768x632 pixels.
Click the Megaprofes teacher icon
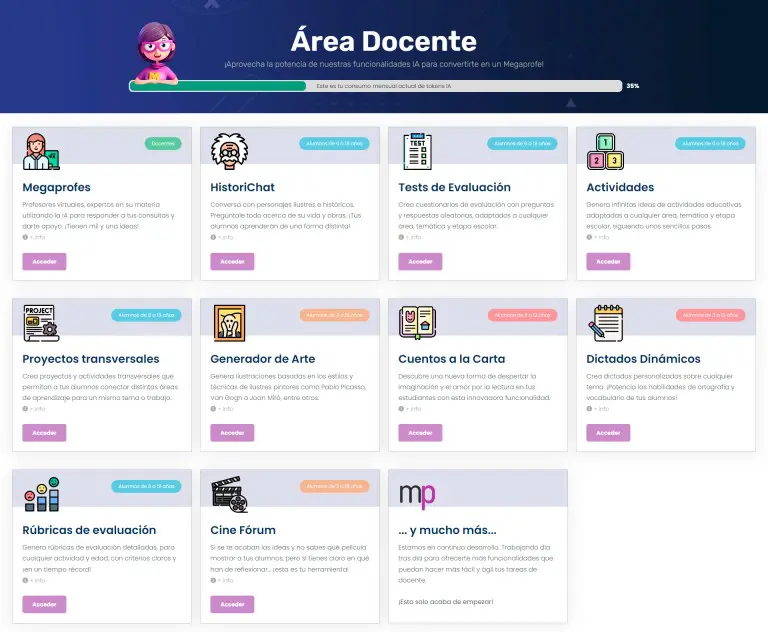[x=42, y=151]
